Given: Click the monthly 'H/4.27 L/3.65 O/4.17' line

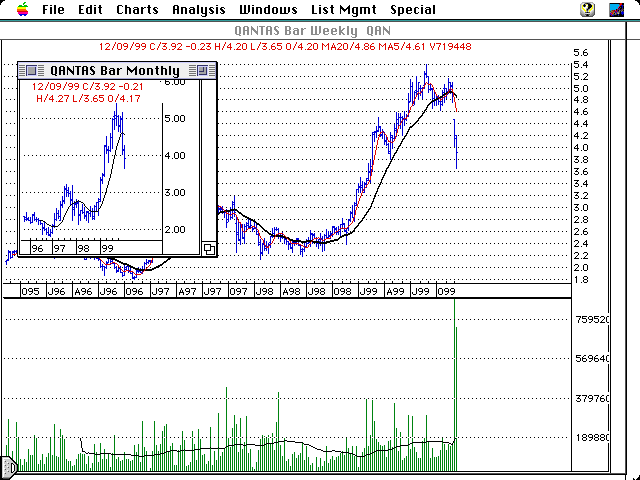Looking at the screenshot, I should pos(88,98).
